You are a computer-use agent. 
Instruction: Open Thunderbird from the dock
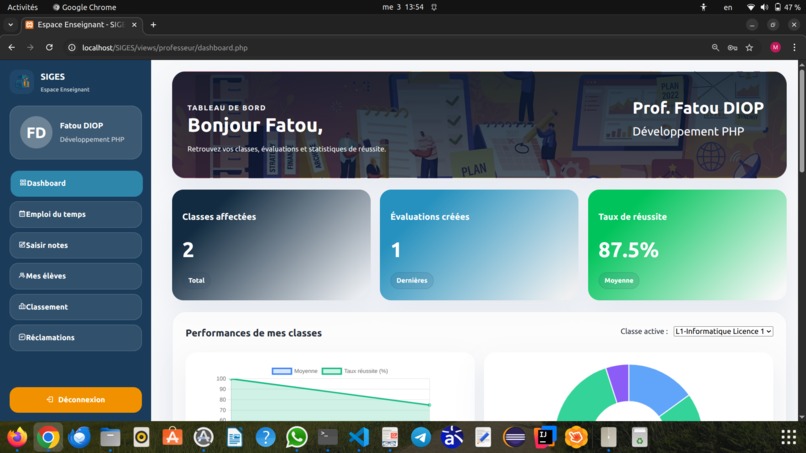pyautogui.click(x=79, y=438)
